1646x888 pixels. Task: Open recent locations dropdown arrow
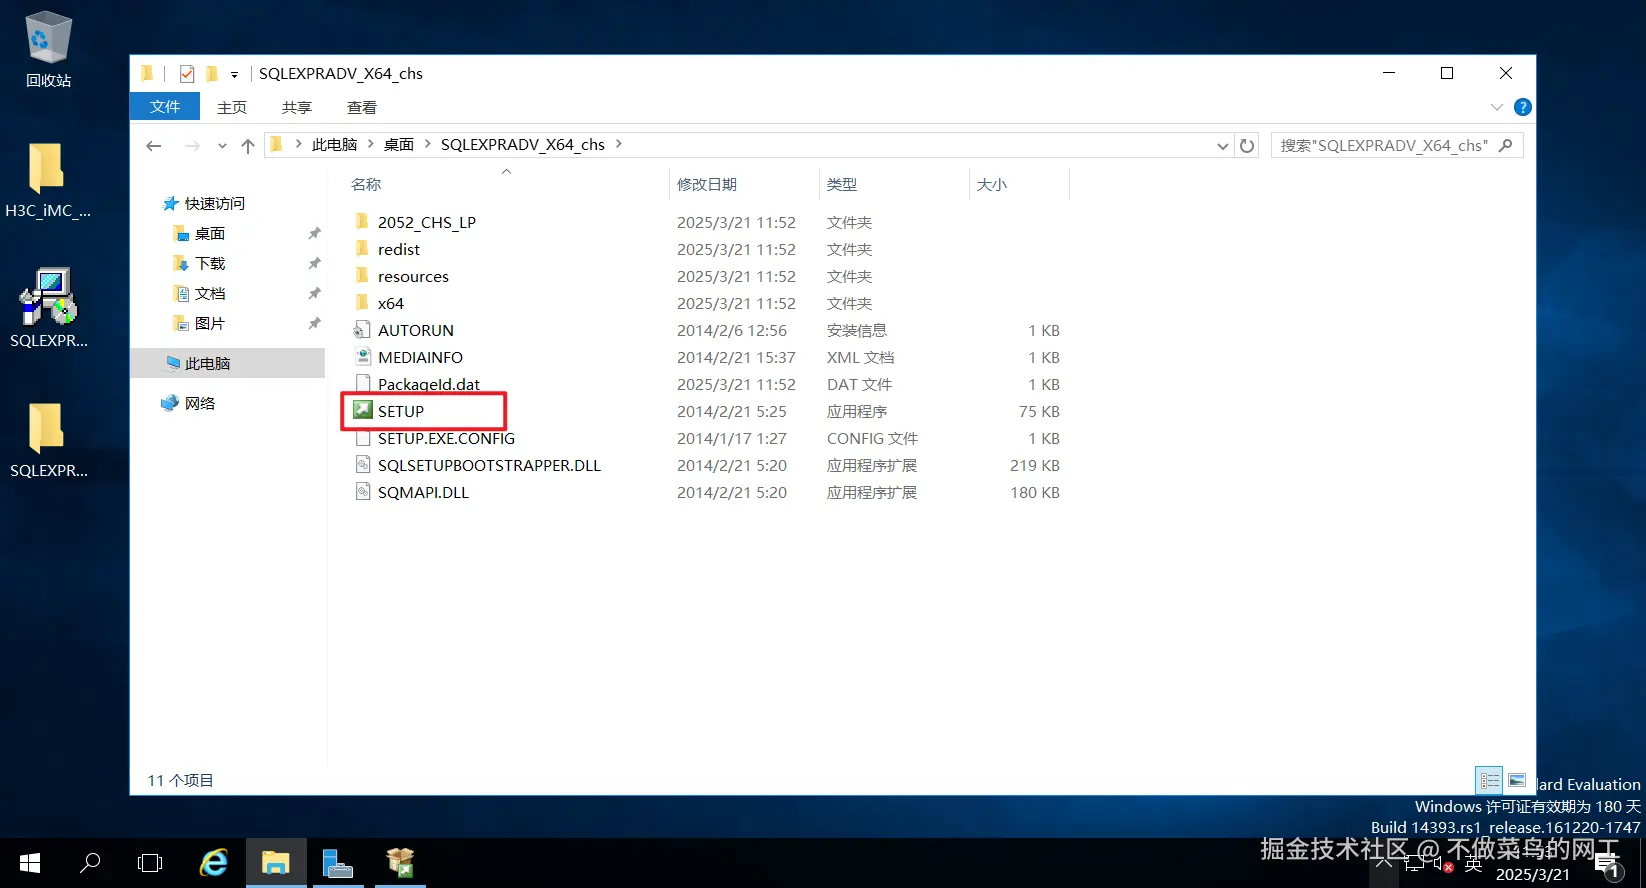(222, 146)
